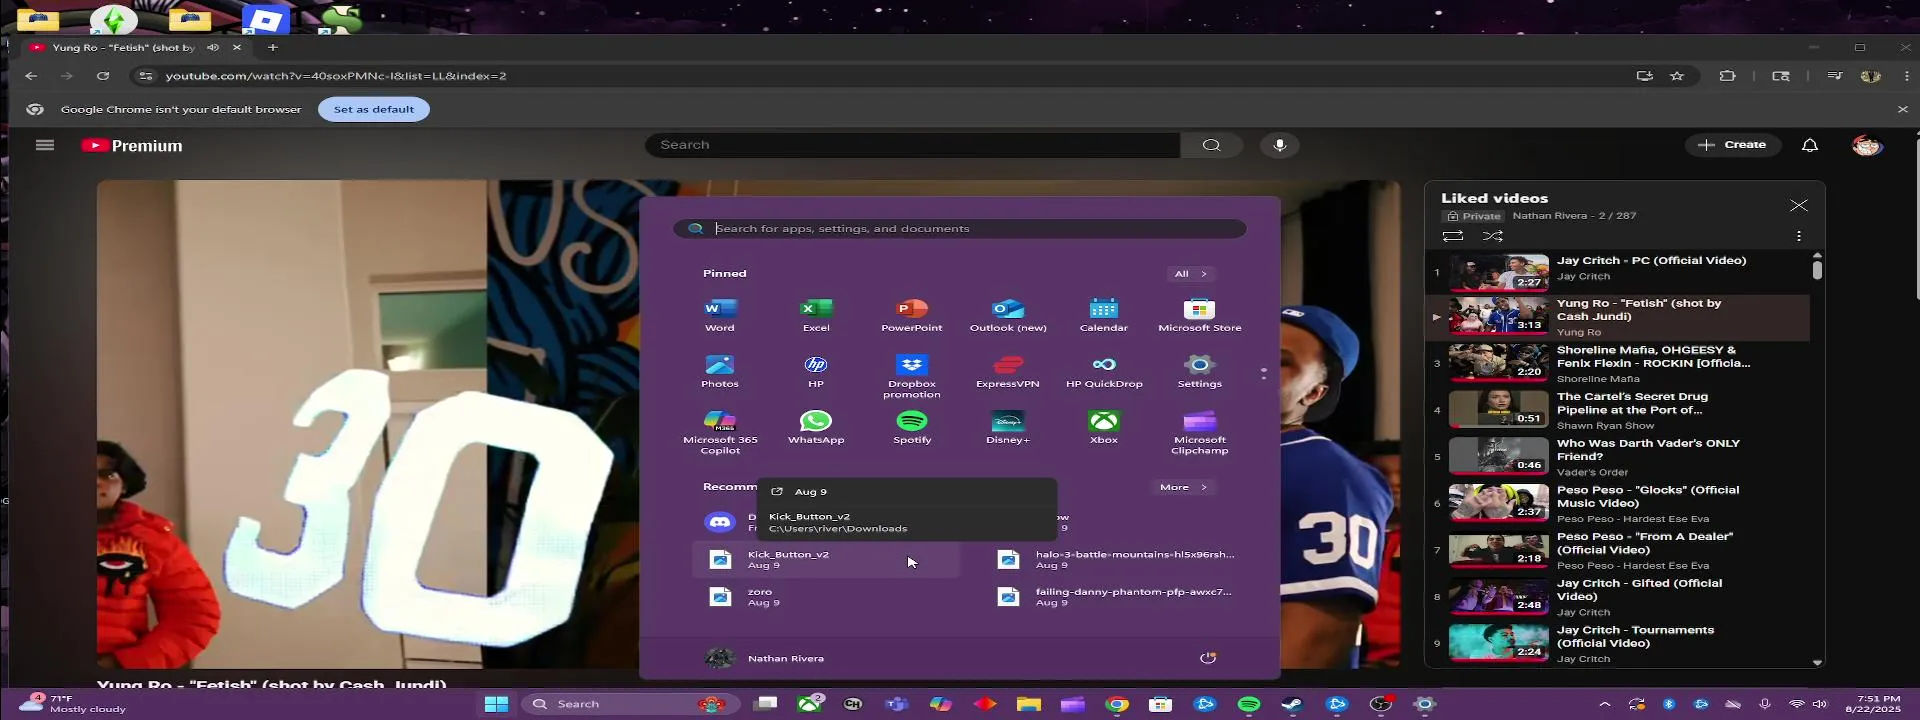Viewport: 1920px width, 720px height.
Task: Play The Cartel's Secret Drug Pipeline
Action: point(1618,410)
